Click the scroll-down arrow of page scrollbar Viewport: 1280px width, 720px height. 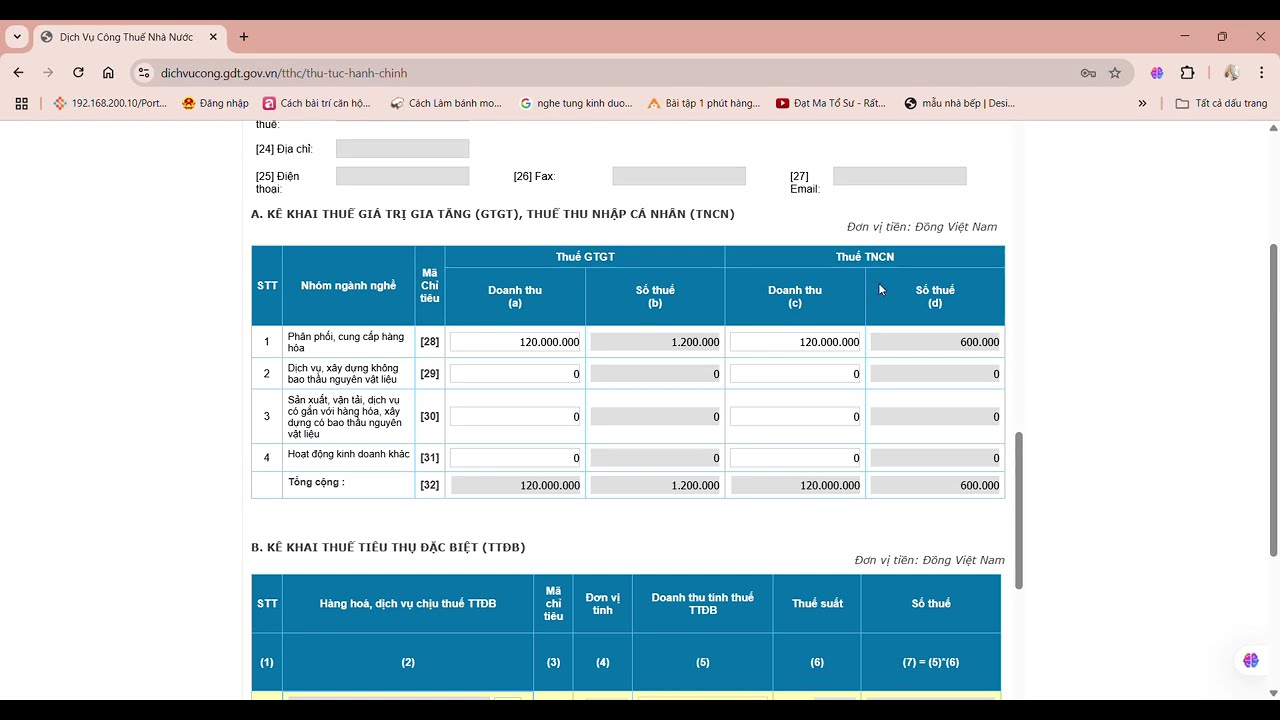(x=1273, y=692)
